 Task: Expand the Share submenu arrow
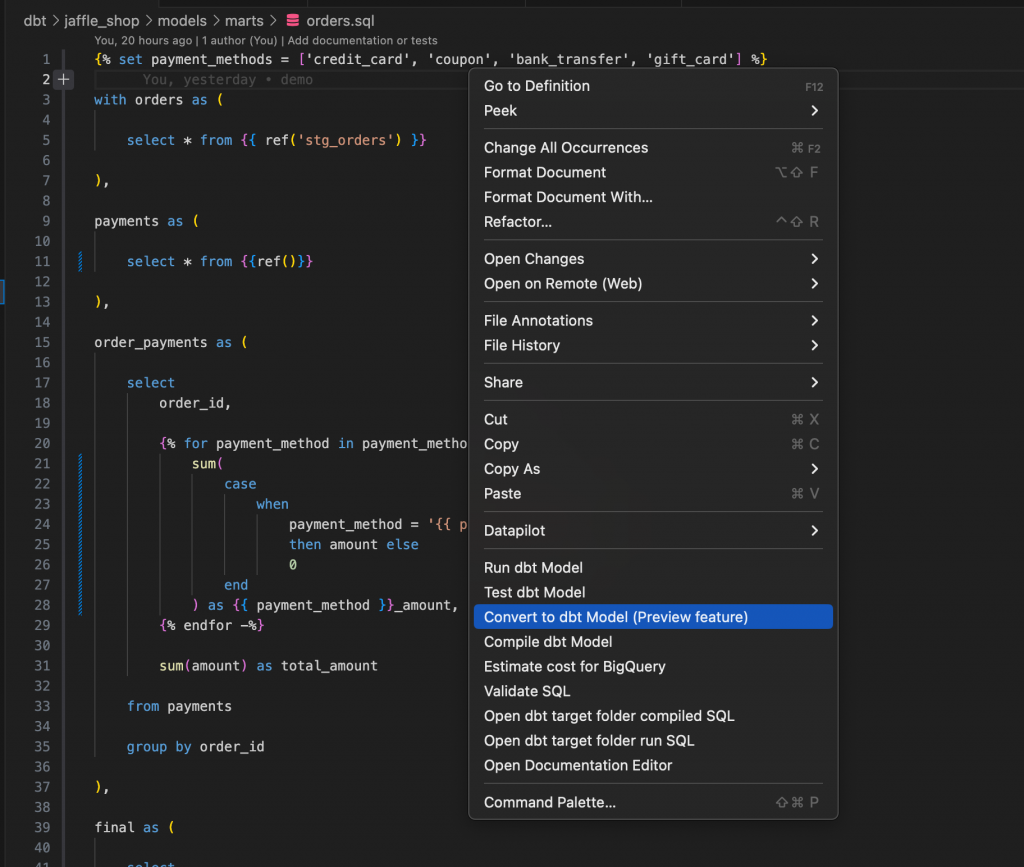click(814, 383)
